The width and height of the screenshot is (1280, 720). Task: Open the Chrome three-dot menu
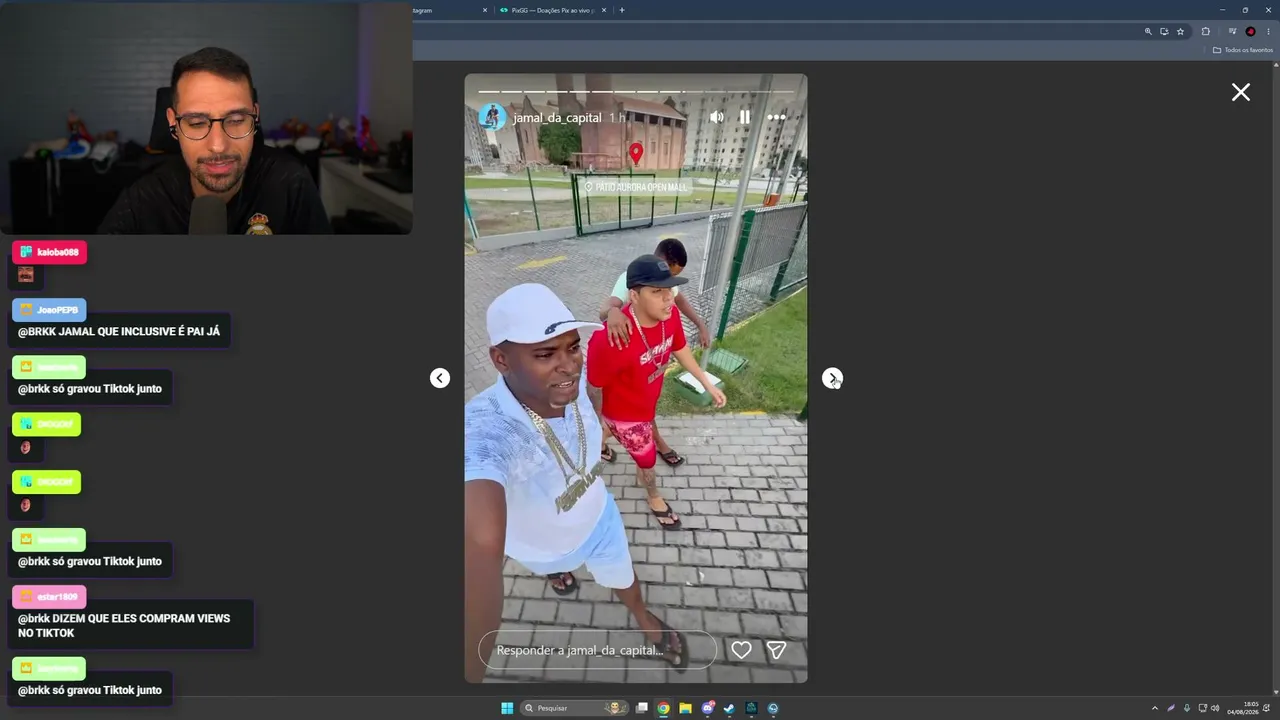click(x=1268, y=31)
